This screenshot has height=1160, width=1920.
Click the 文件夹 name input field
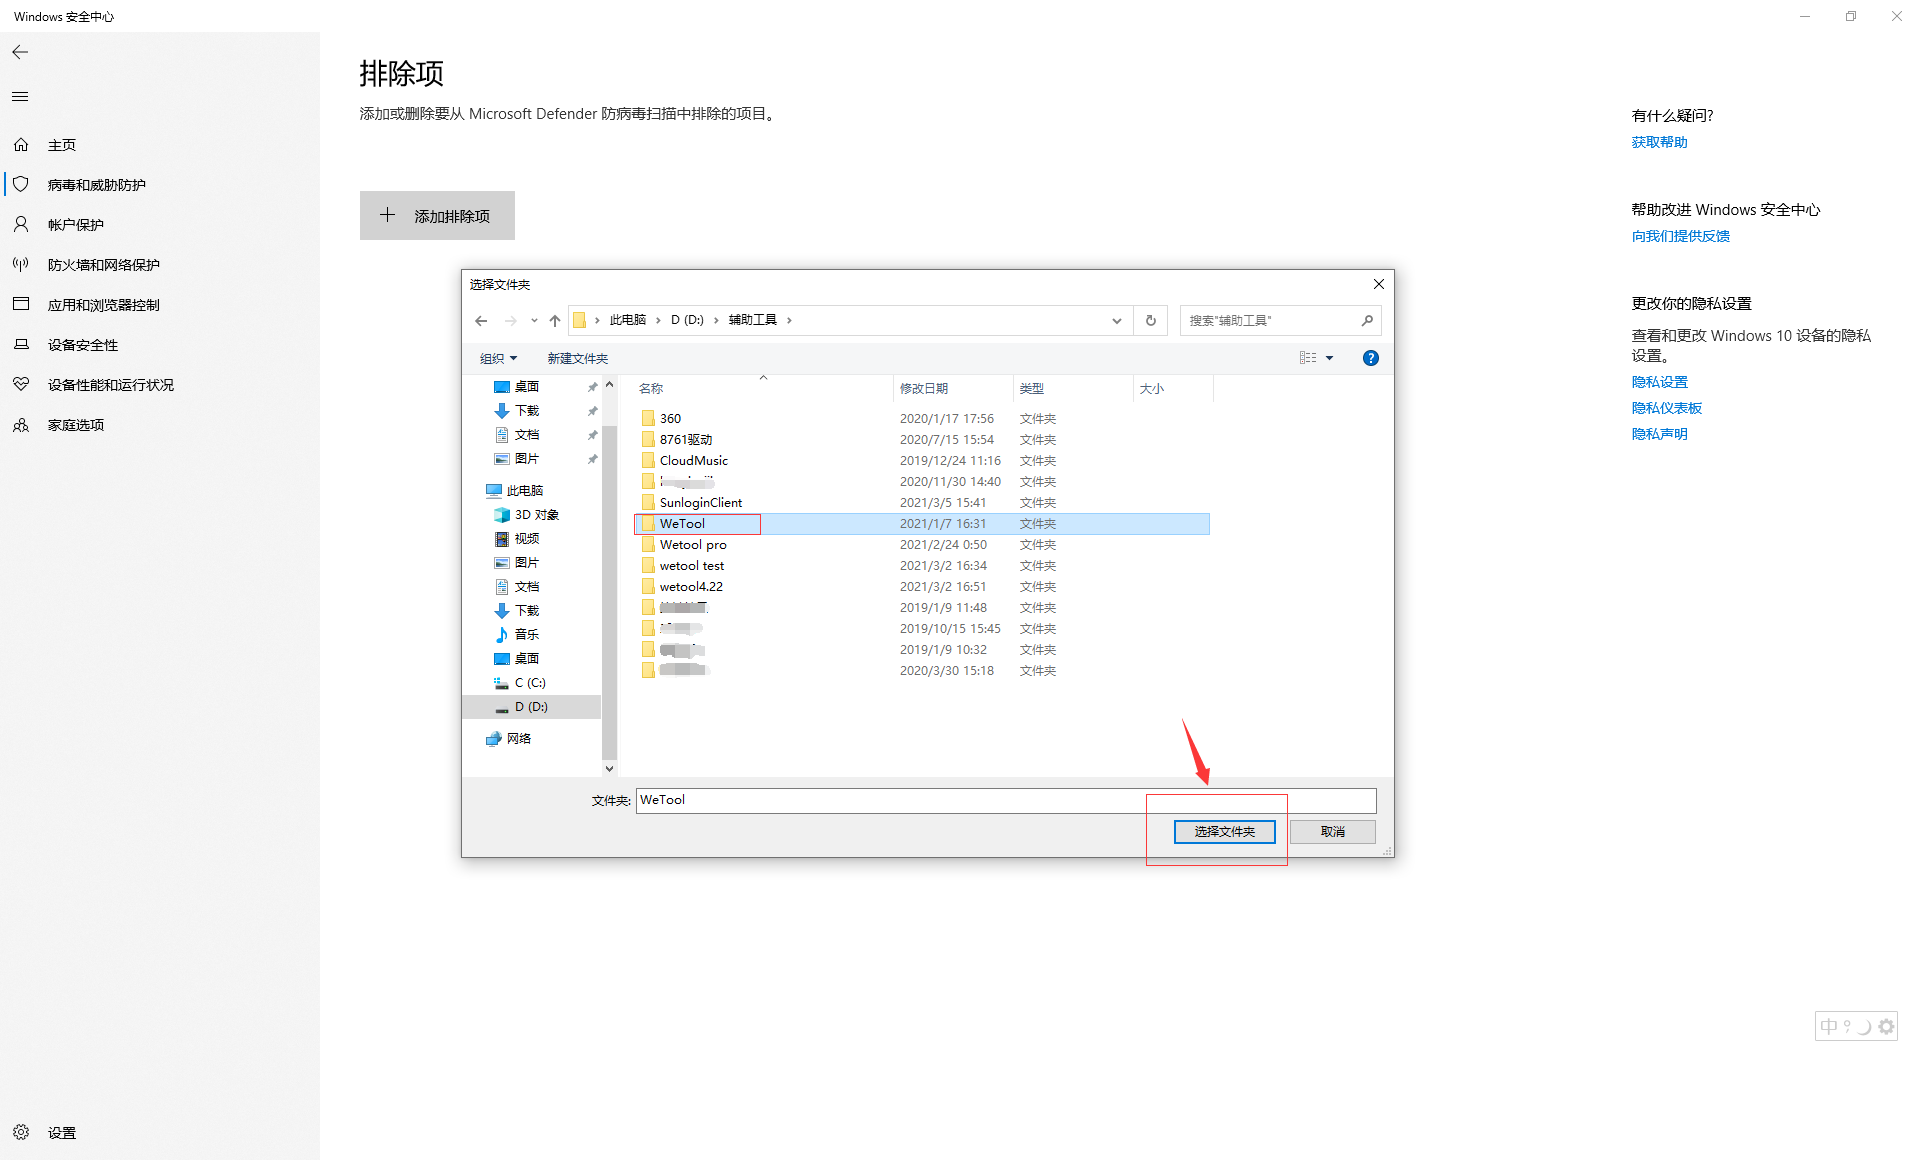tap(1005, 800)
